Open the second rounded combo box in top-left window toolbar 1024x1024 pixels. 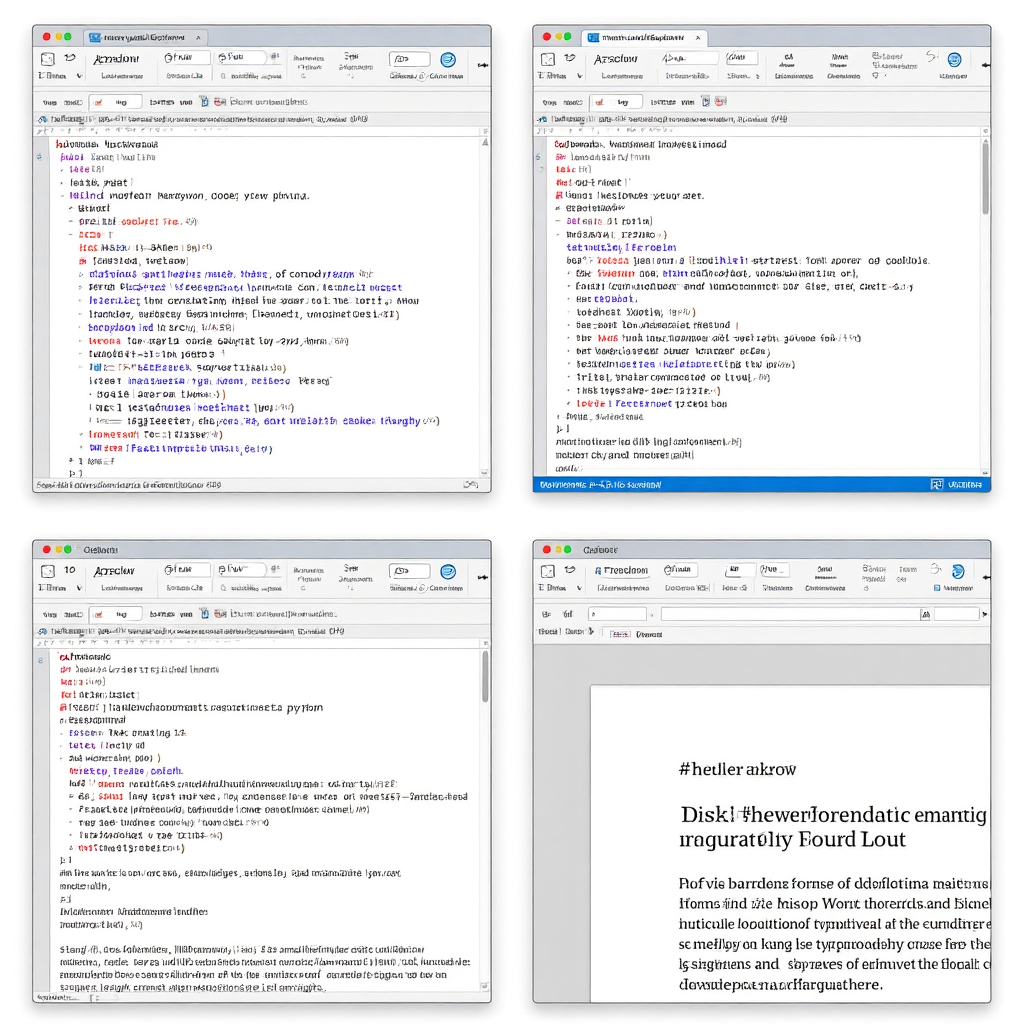240,57
